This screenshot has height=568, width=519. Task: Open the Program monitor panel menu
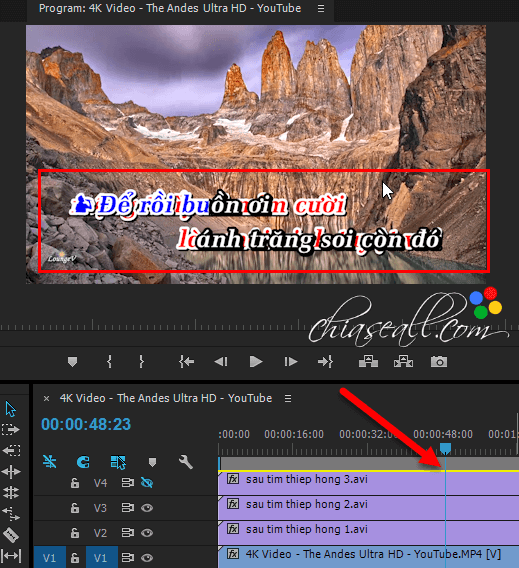[321, 8]
